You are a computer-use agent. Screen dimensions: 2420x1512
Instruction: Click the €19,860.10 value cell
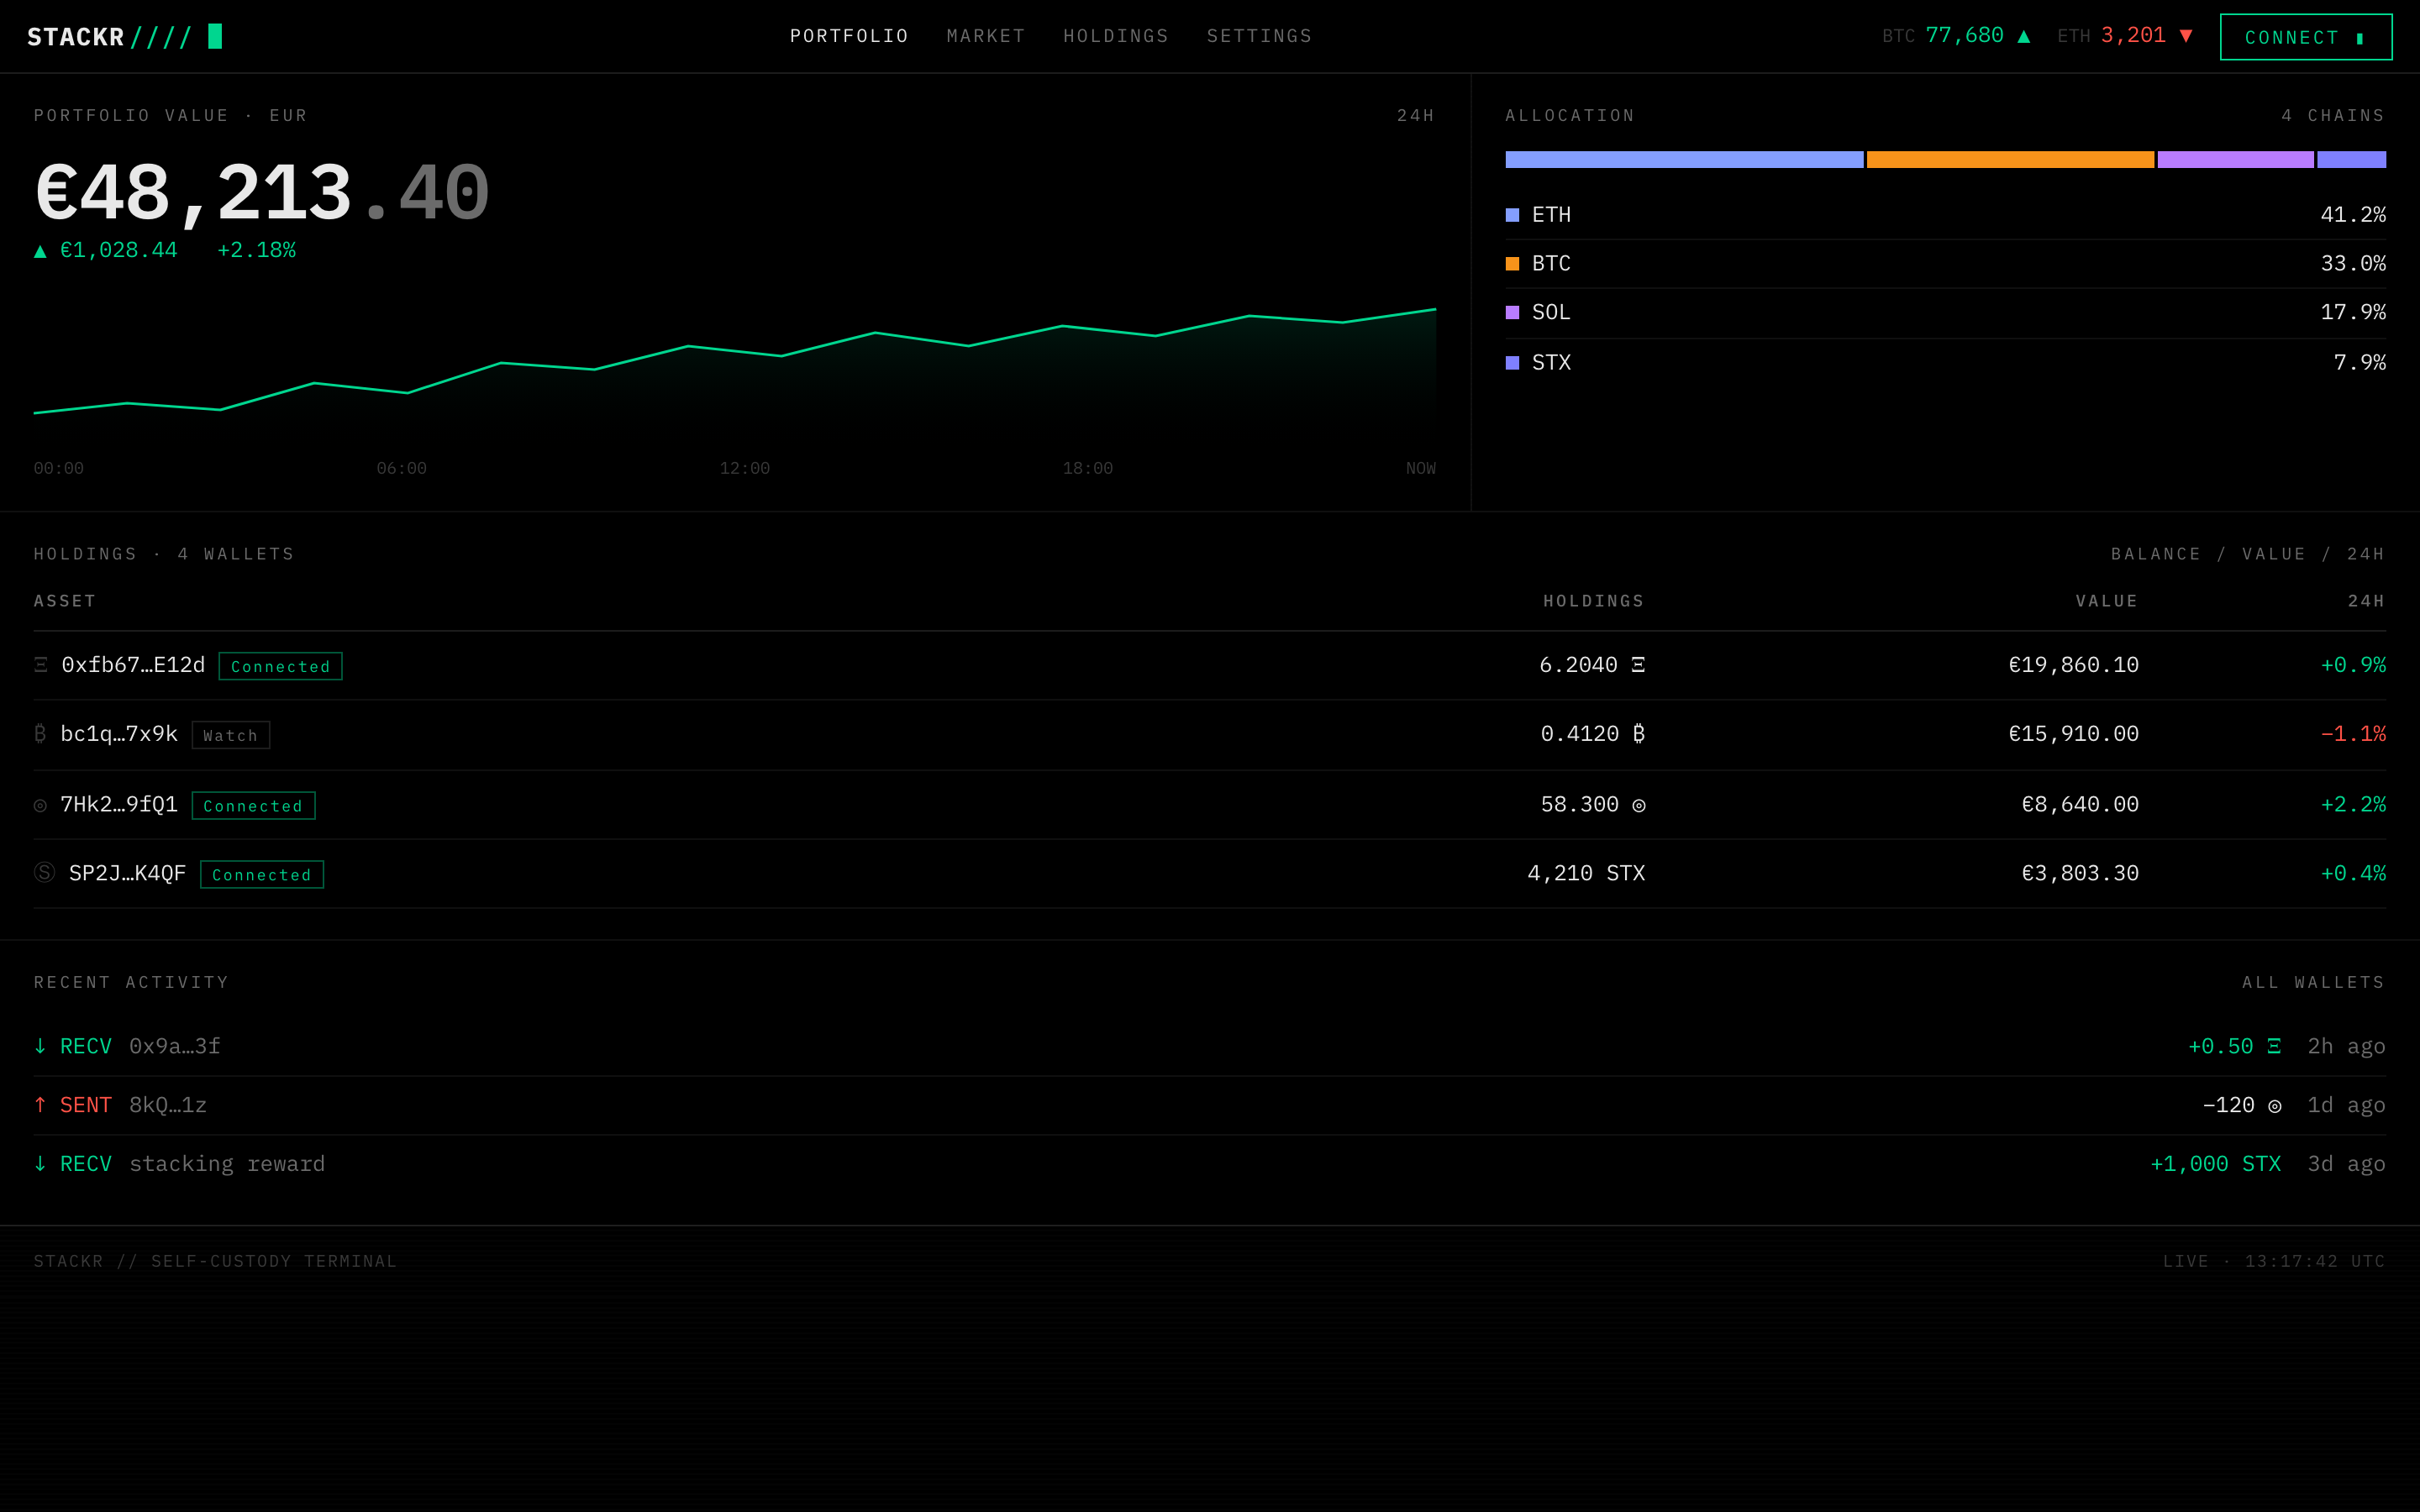click(x=2073, y=665)
